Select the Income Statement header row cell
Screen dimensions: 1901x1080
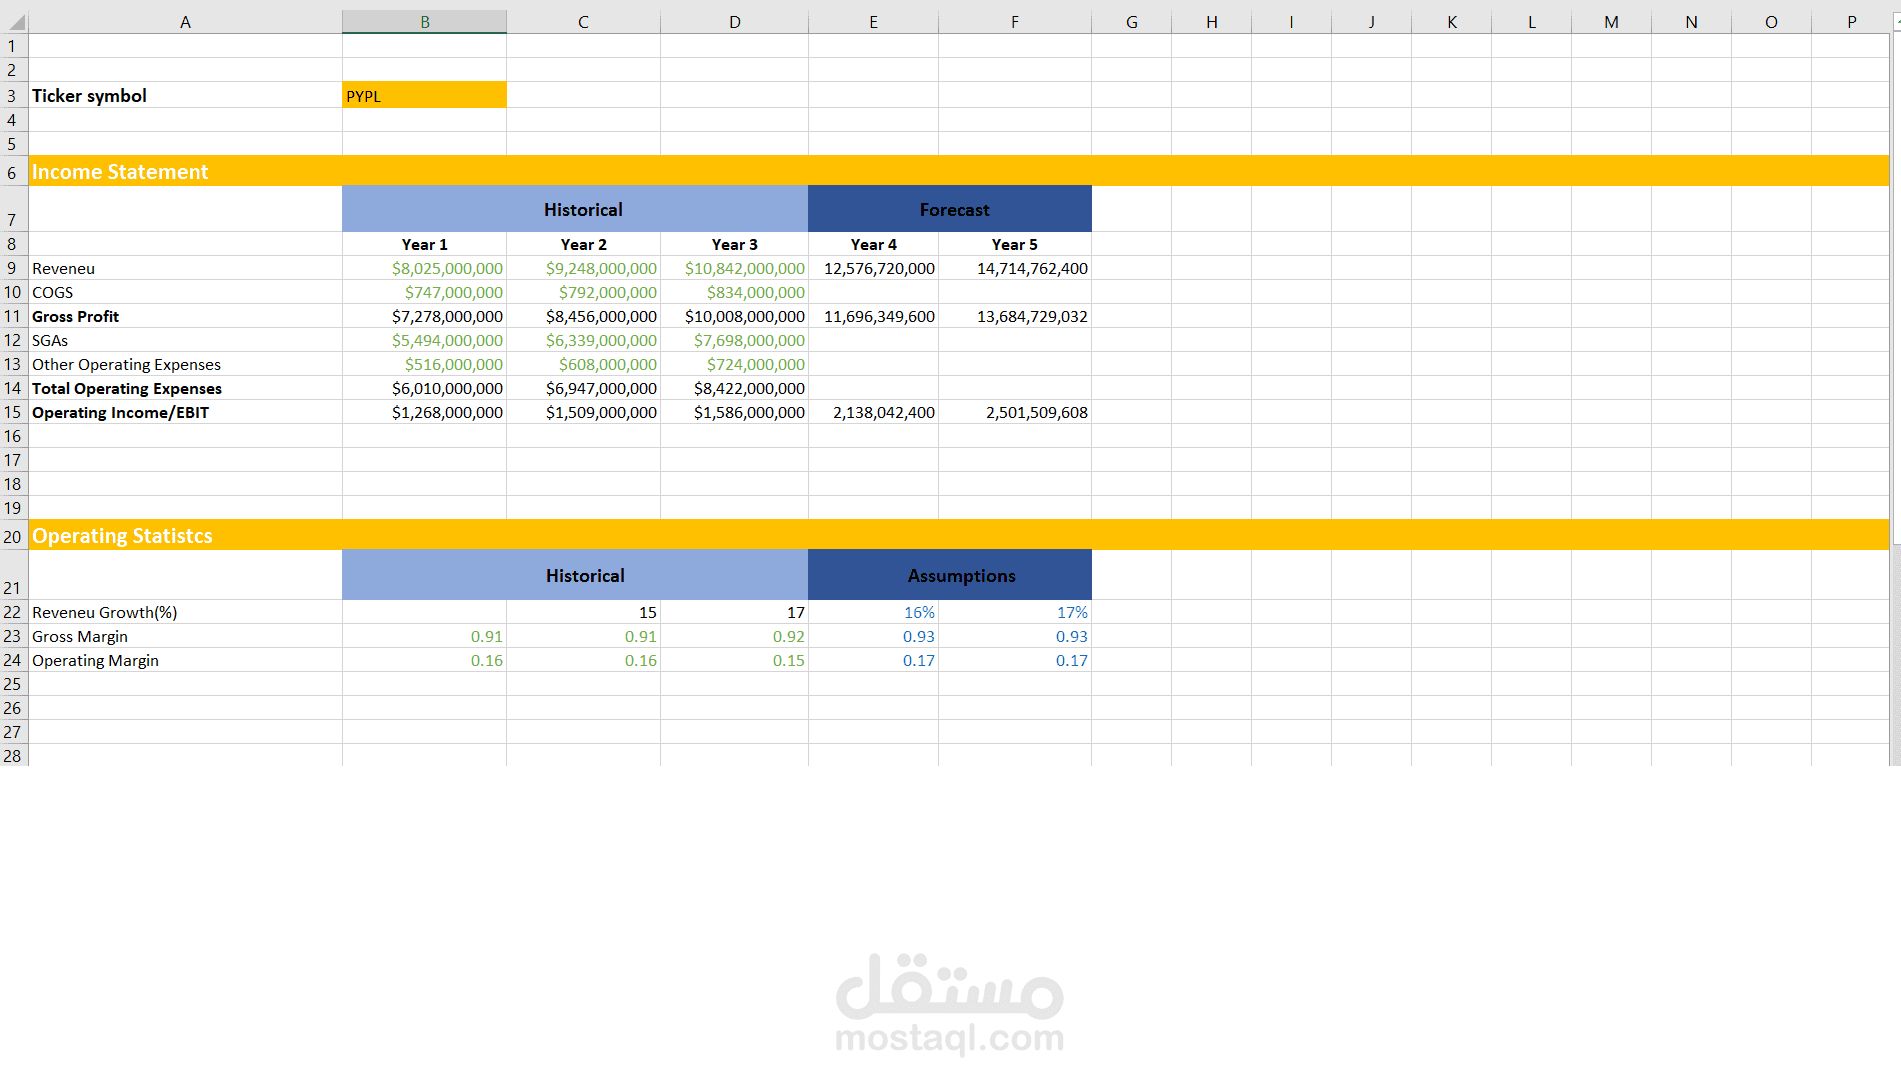coord(958,171)
